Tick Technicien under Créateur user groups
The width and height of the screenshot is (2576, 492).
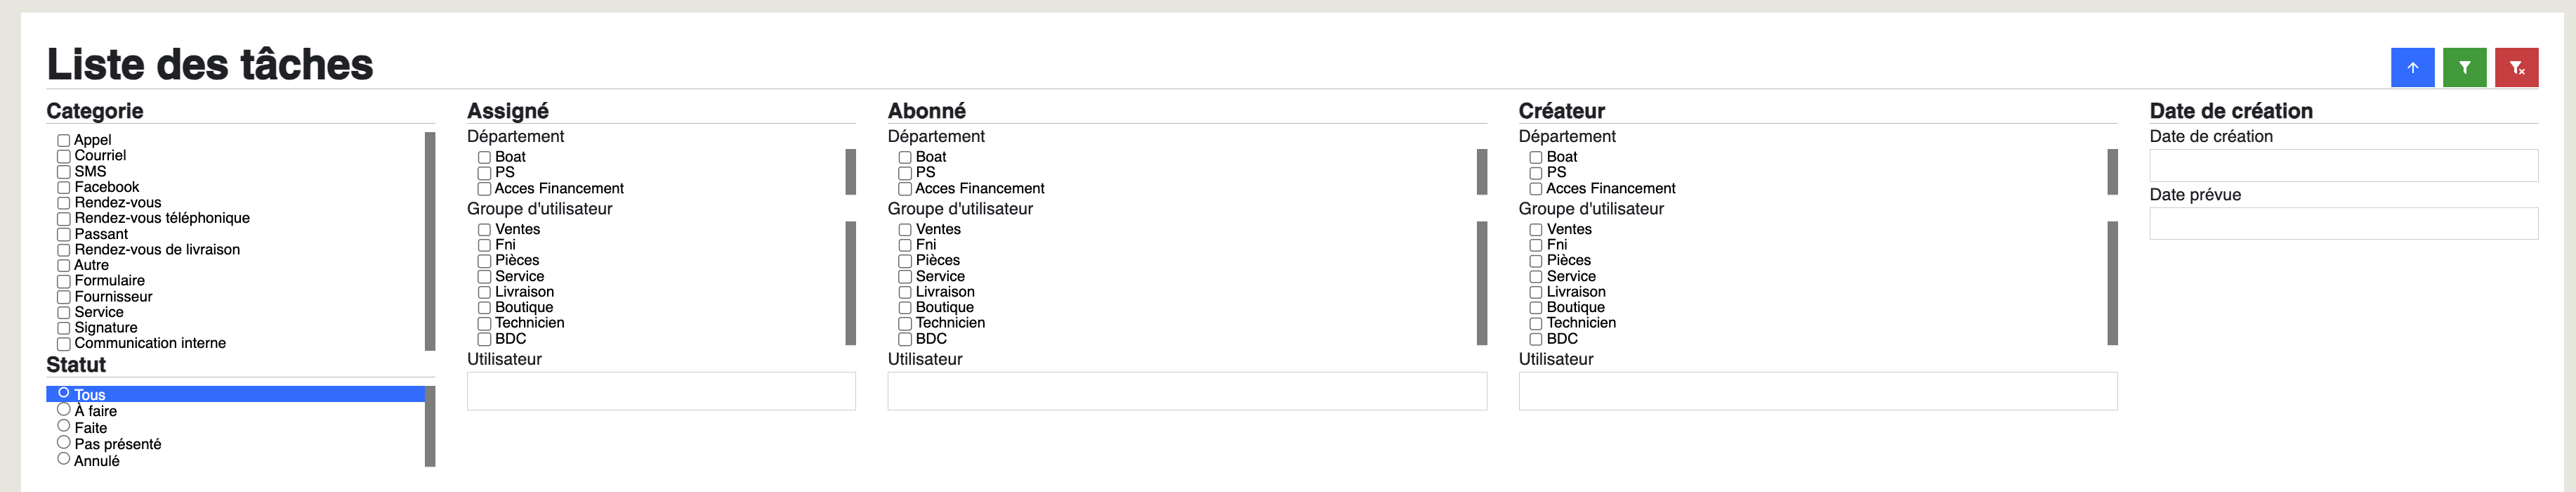click(1535, 324)
